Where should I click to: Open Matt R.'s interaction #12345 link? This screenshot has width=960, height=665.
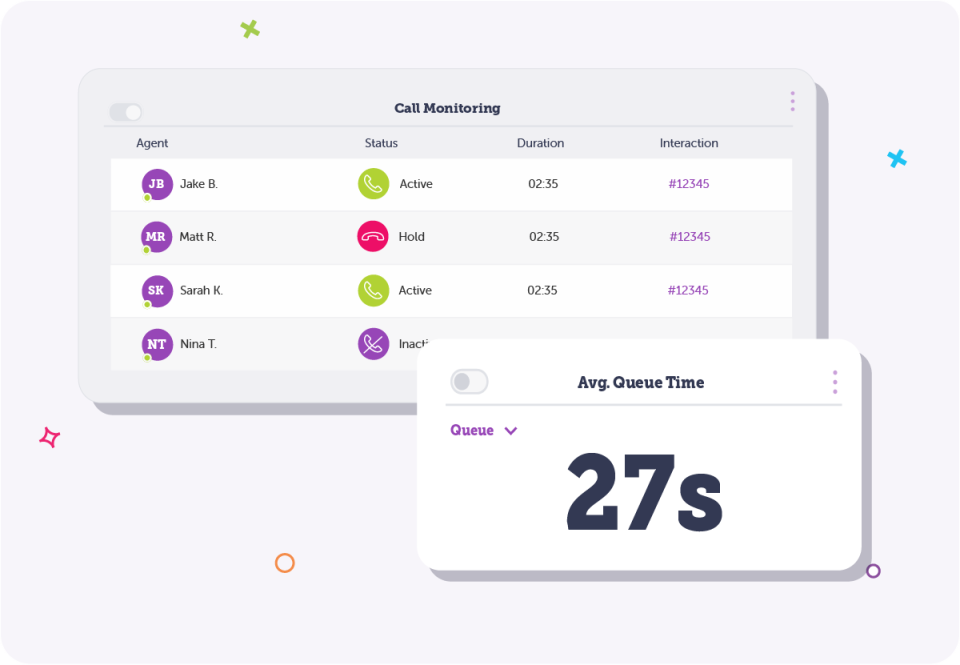[x=689, y=237]
